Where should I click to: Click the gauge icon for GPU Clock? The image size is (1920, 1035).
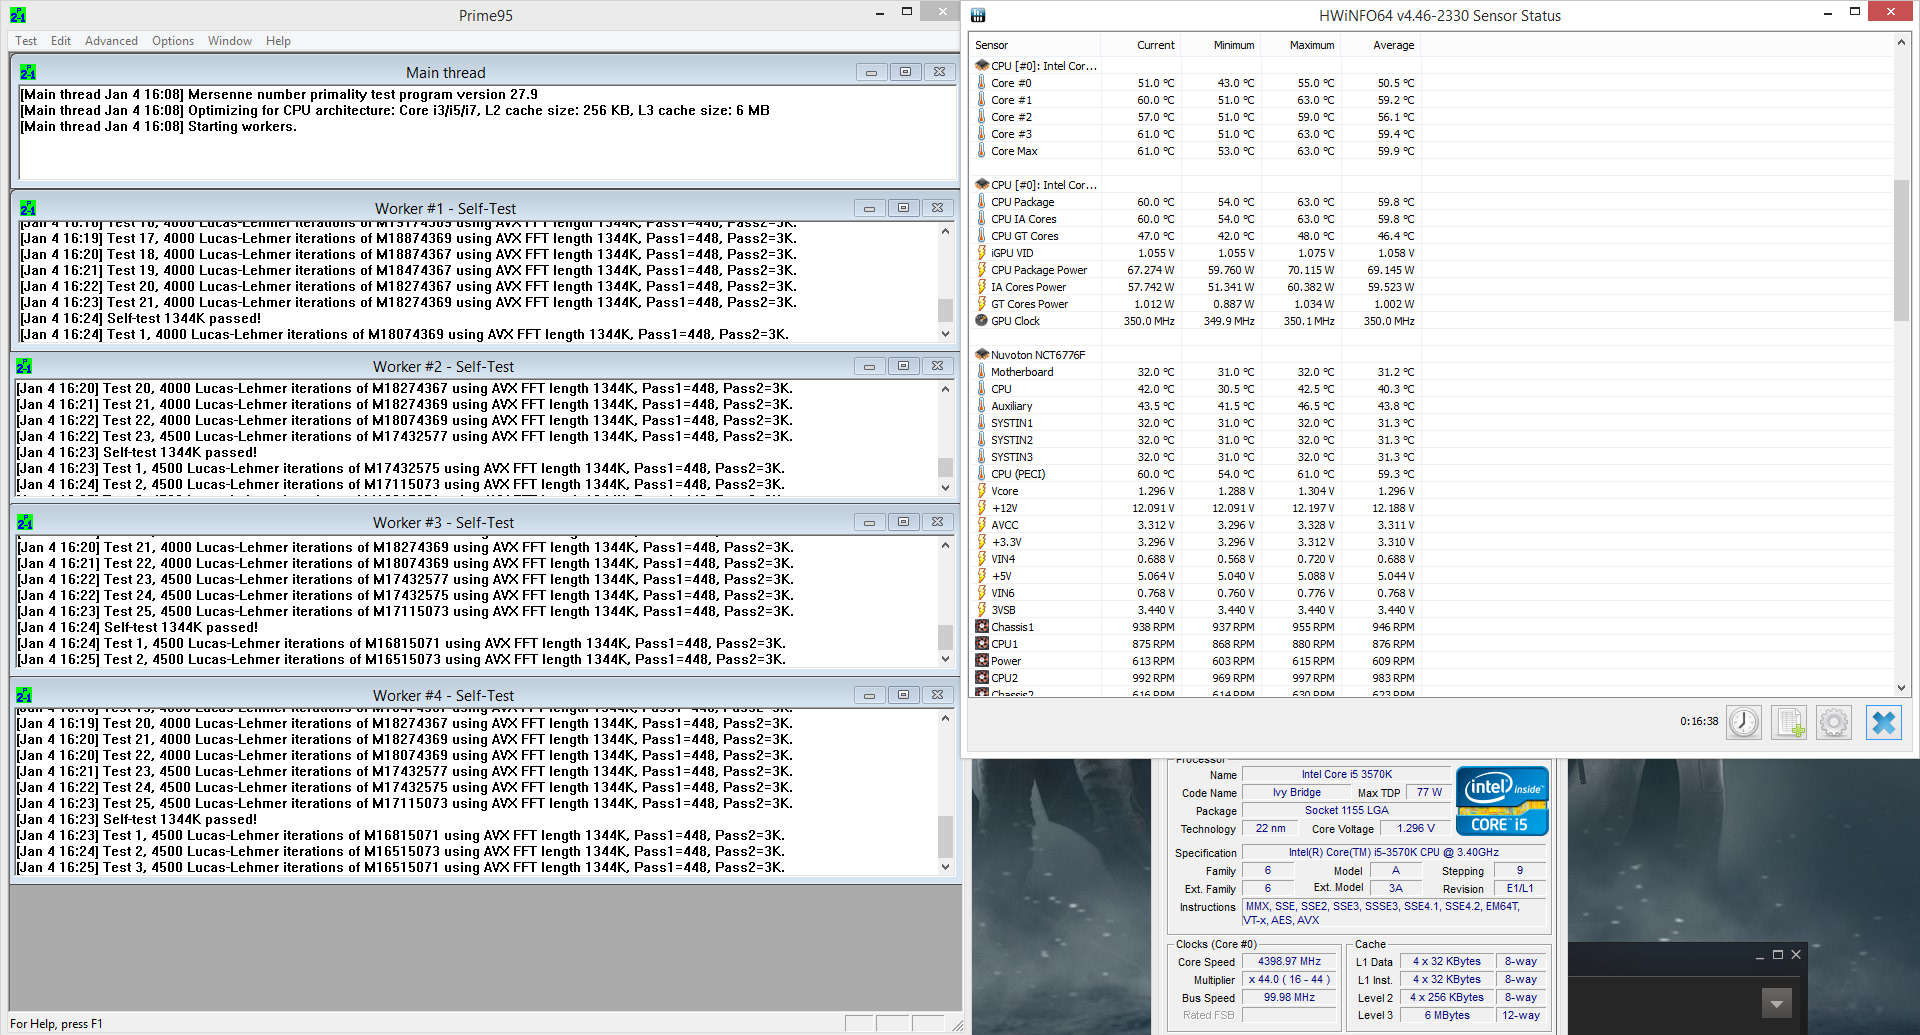(982, 321)
